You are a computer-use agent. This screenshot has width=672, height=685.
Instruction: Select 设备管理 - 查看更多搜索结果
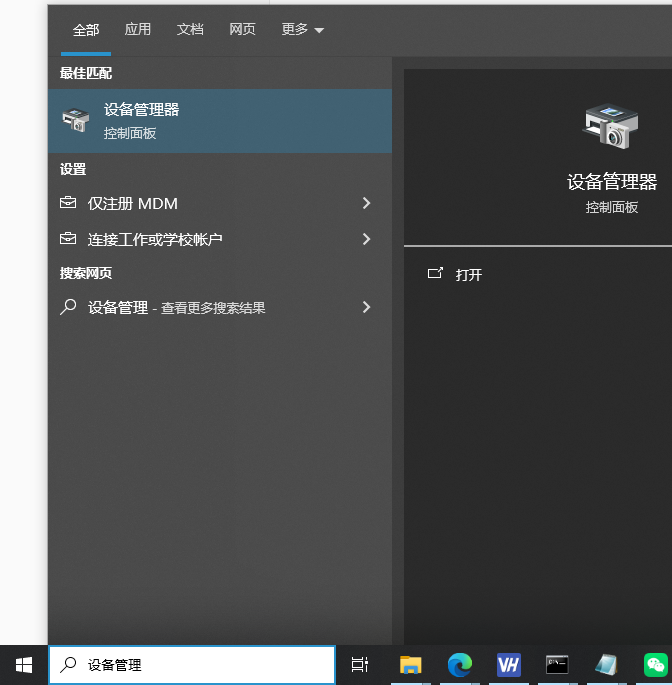[x=220, y=307]
